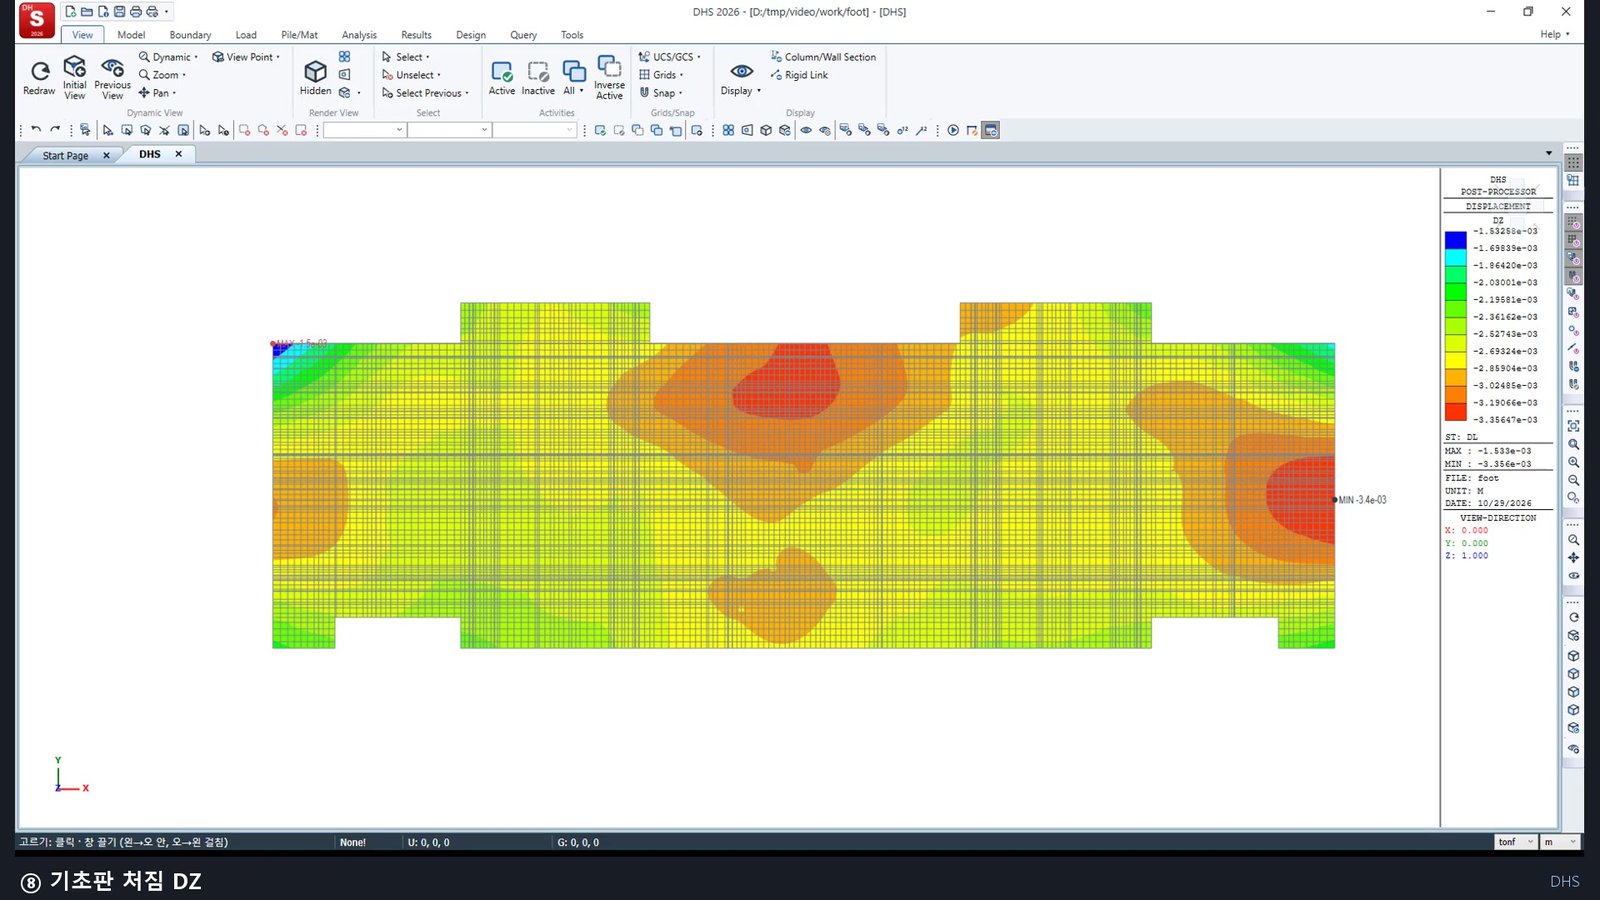Open the Display dropdown
This screenshot has width=1600, height=900.
click(x=741, y=78)
